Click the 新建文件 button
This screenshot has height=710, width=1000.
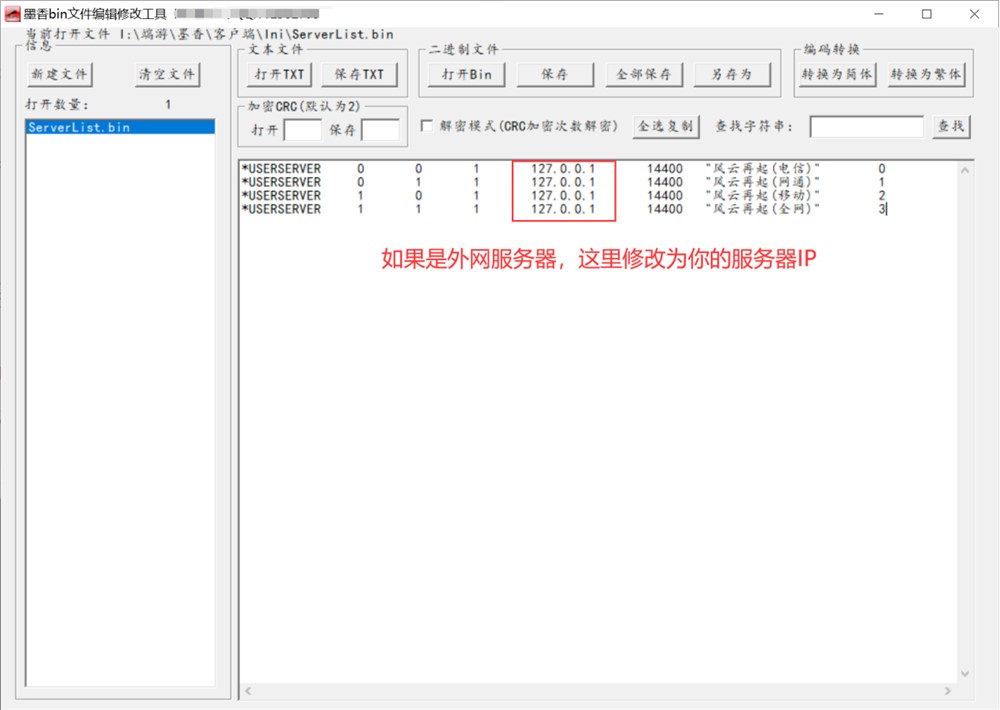[x=60, y=75]
